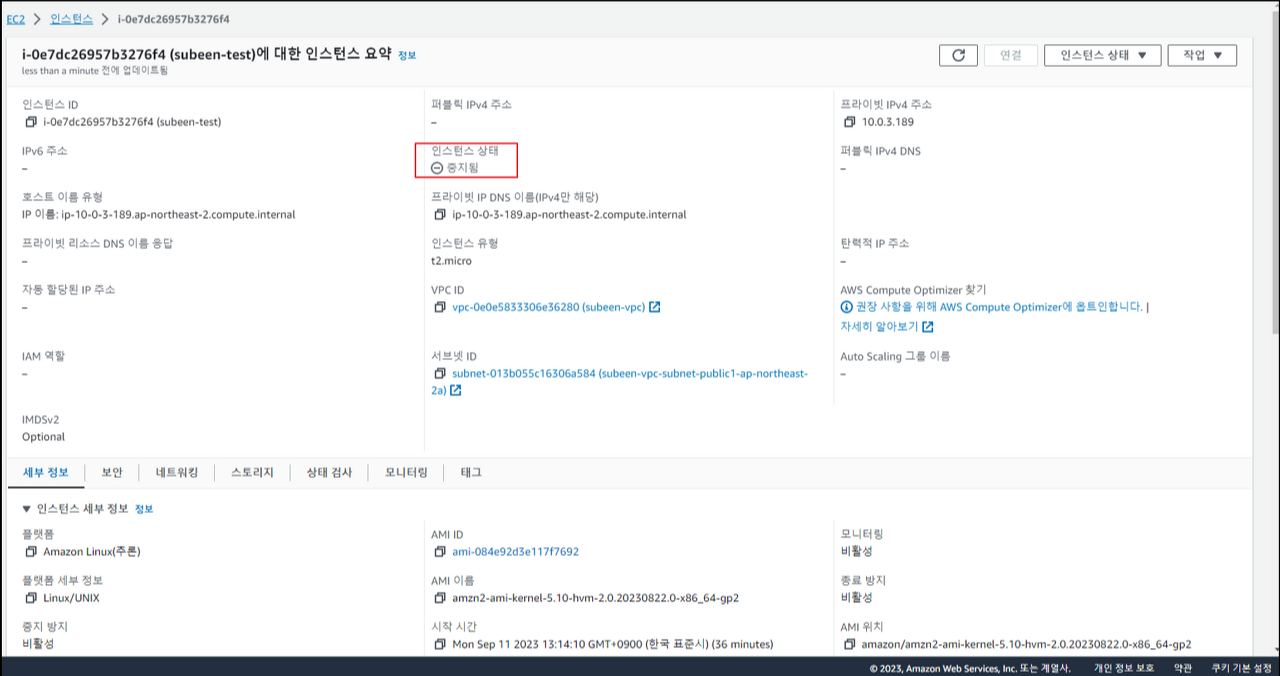Copy instance ID i-0e7dc26957b3276f4

tap(30, 122)
